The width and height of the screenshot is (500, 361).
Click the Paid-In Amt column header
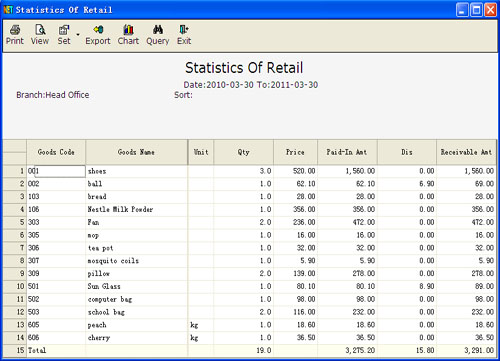pyautogui.click(x=347, y=152)
